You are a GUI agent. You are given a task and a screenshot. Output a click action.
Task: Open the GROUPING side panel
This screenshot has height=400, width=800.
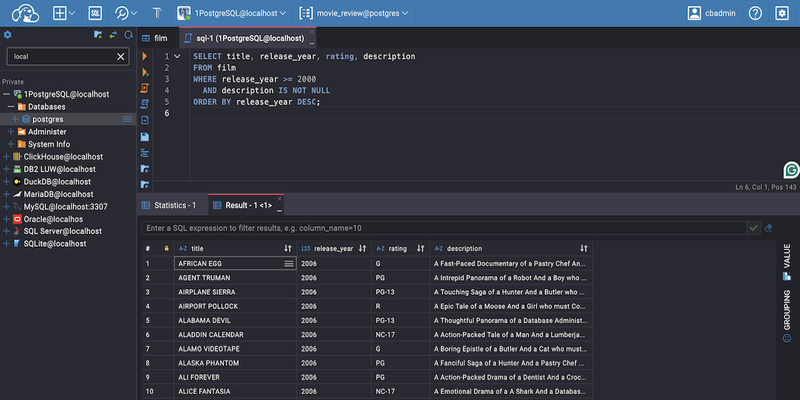tap(786, 316)
